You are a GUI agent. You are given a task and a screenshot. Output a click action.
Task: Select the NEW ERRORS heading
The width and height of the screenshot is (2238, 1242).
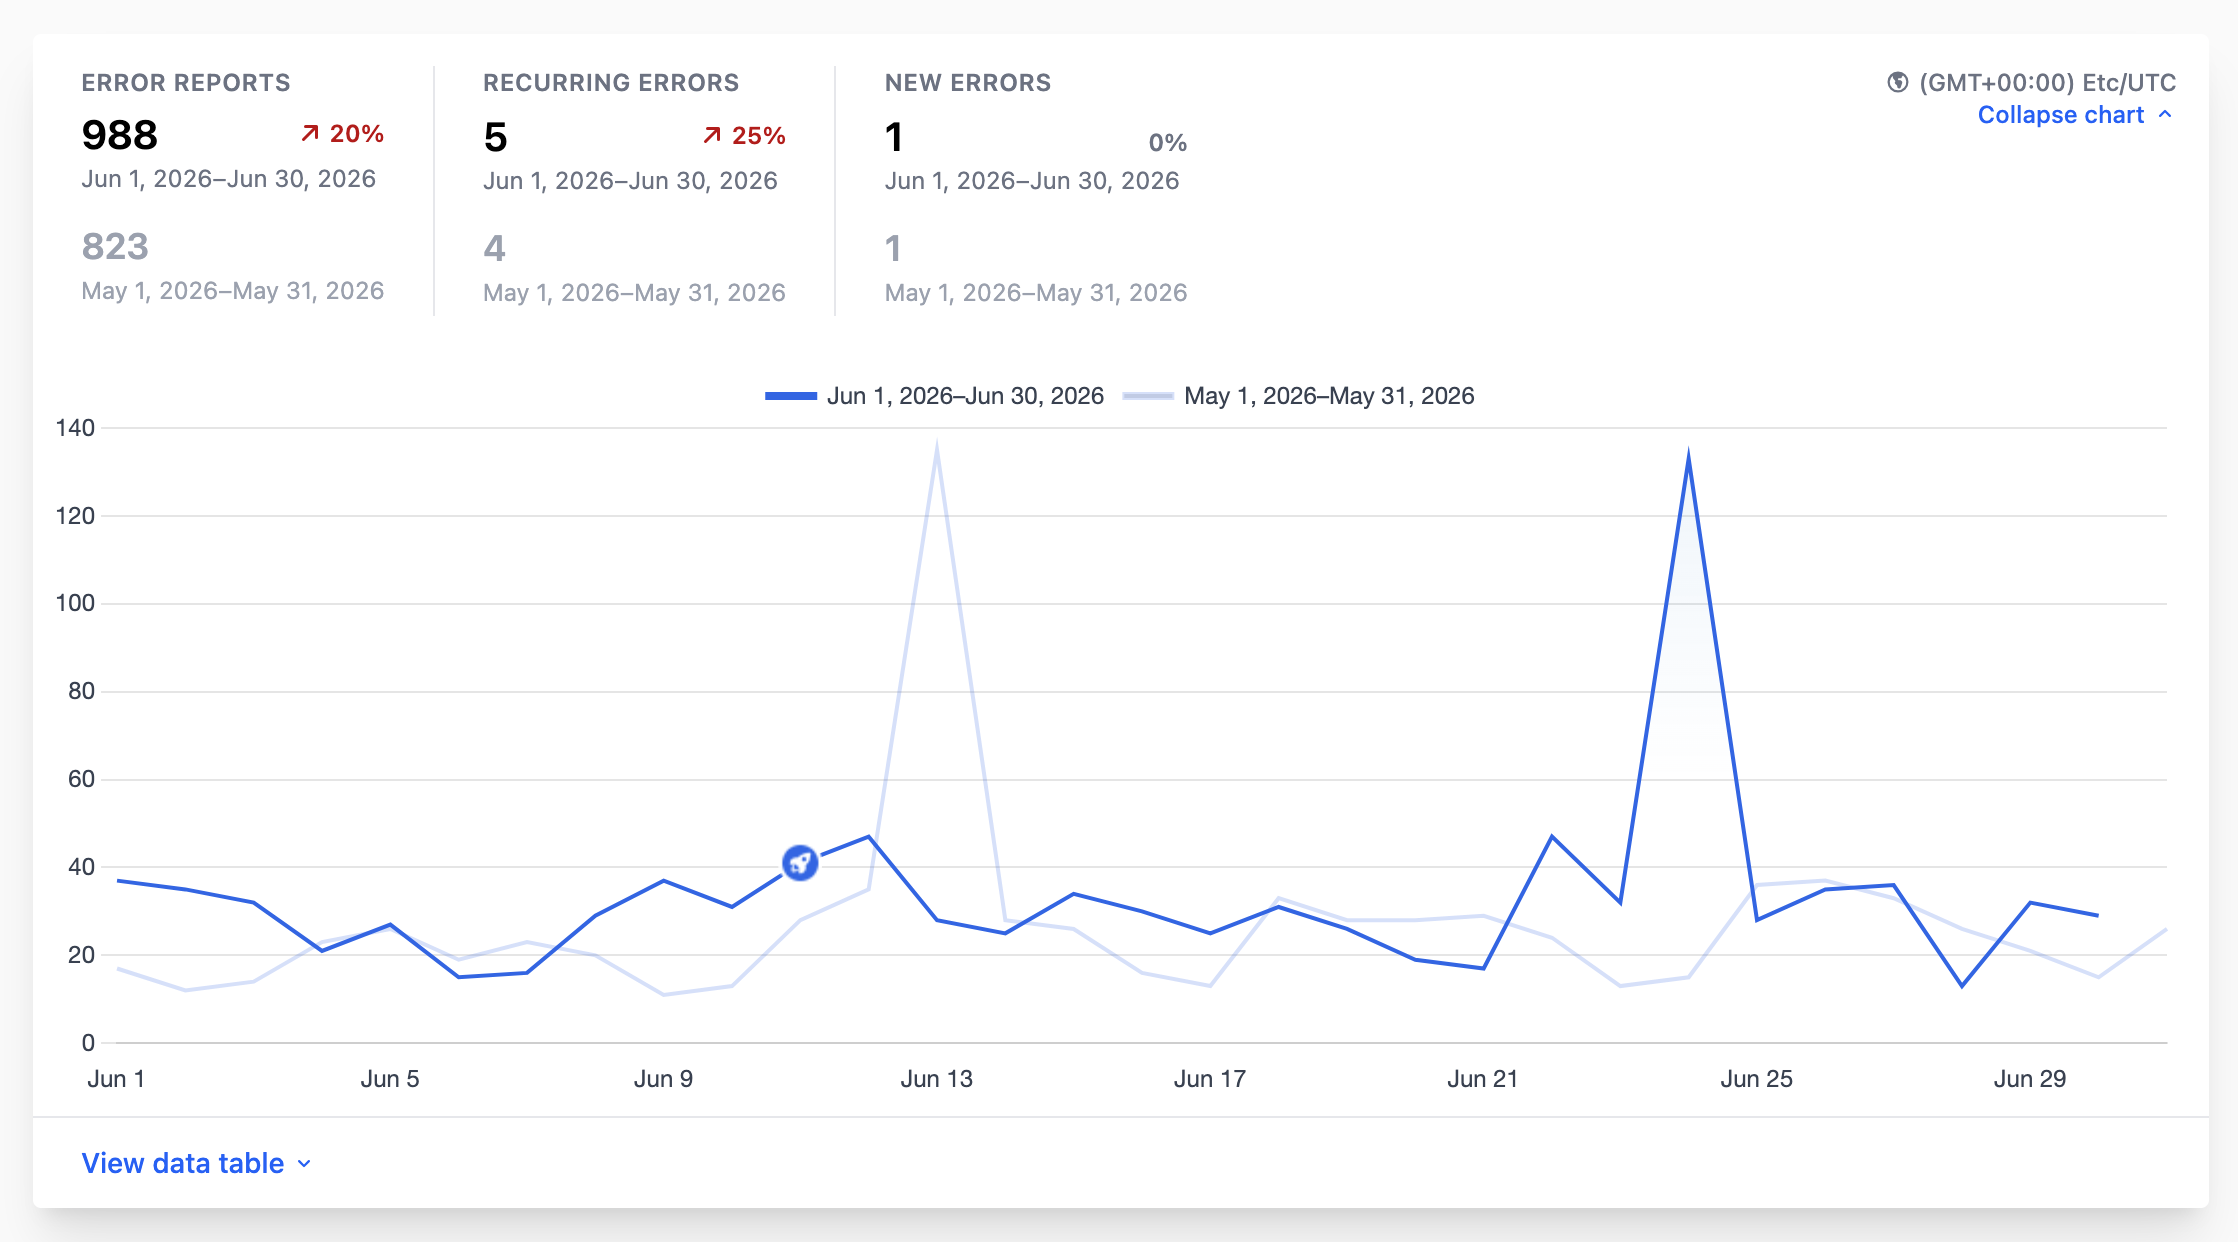pyautogui.click(x=968, y=83)
